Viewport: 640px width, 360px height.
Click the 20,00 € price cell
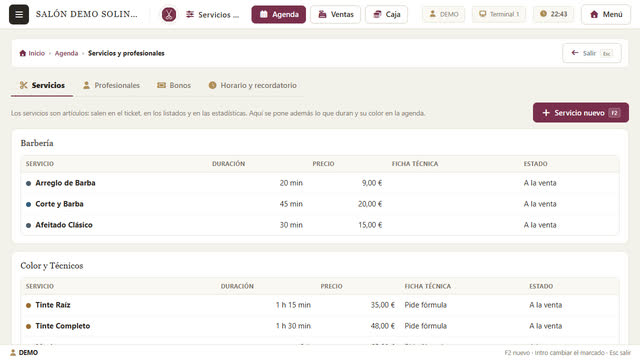click(370, 204)
